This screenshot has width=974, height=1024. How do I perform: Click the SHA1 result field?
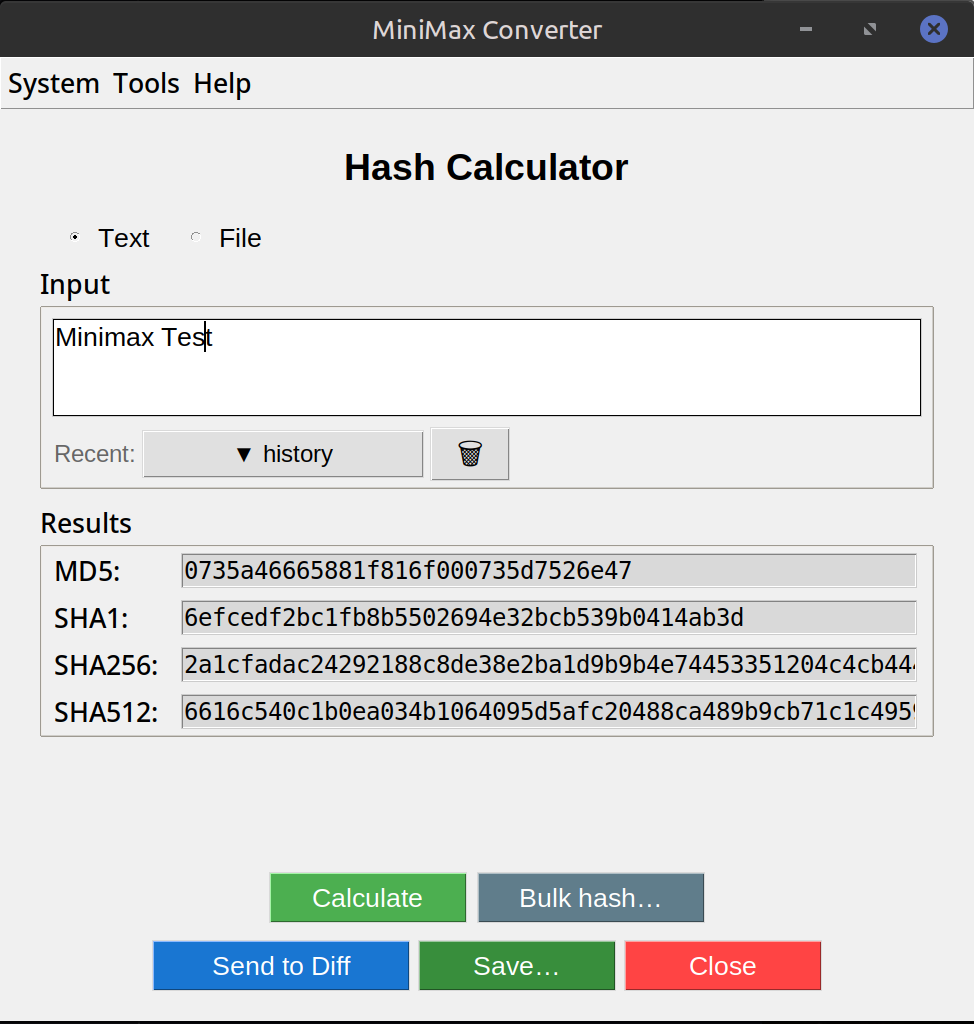[x=549, y=618]
